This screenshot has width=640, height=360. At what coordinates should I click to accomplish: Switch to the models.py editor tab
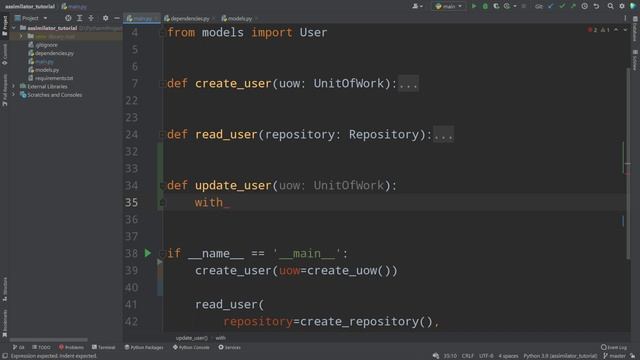(x=239, y=18)
